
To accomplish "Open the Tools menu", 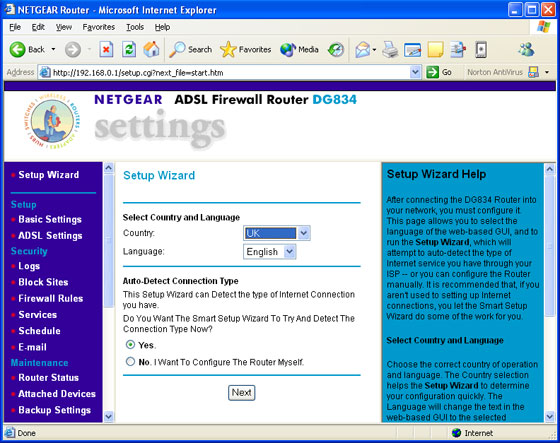I will (x=135, y=27).
